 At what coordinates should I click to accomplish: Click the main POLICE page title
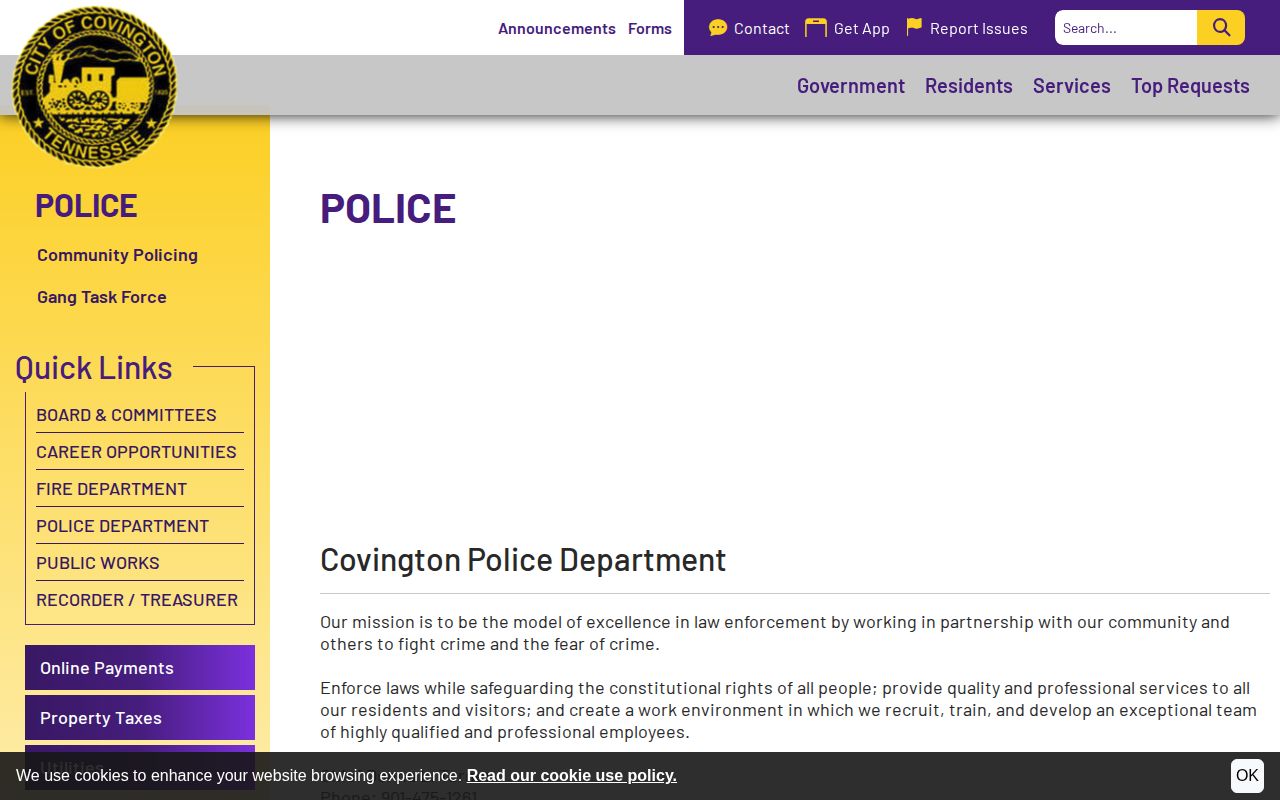click(388, 208)
